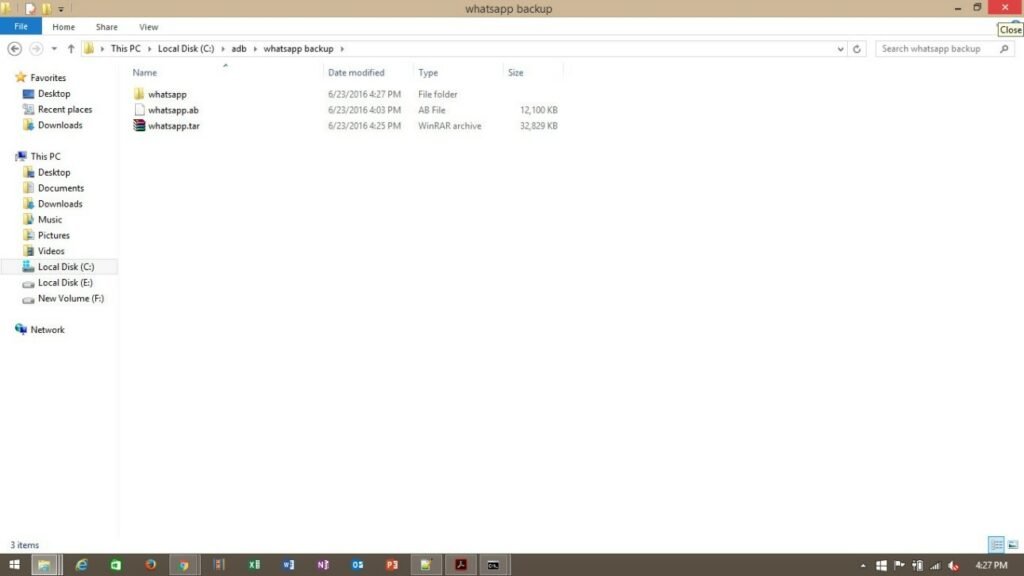Switch to the View ribbon tab

pos(148,27)
